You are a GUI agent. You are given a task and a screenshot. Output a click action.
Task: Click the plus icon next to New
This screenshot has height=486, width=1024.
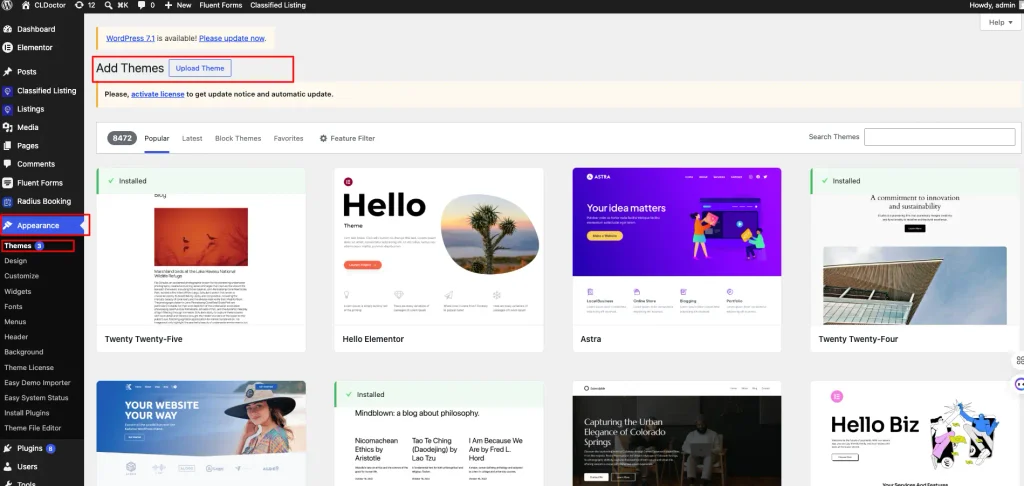point(168,5)
